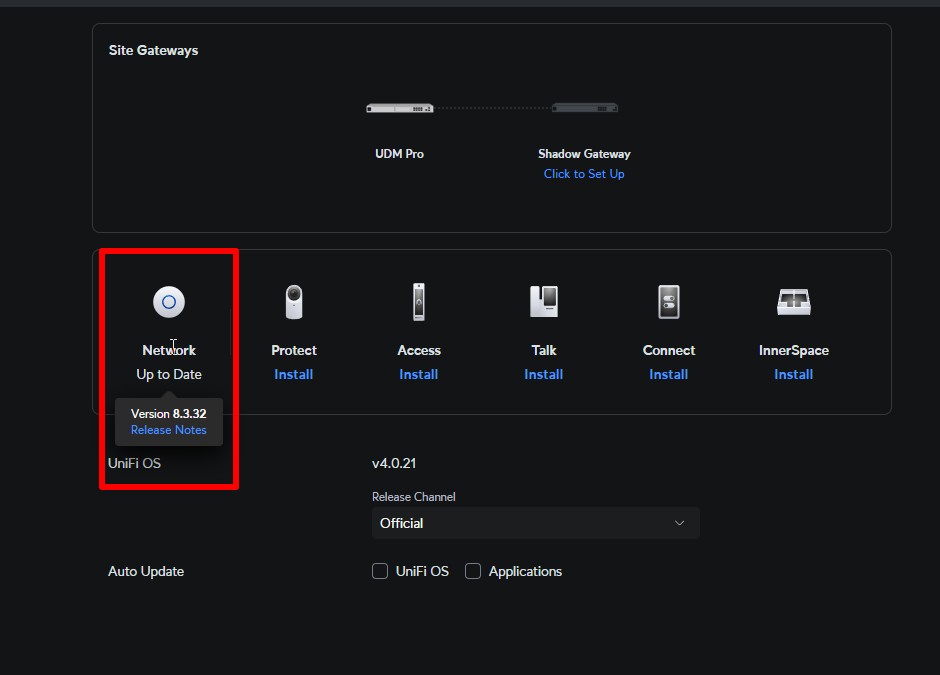The height and width of the screenshot is (675, 940).
Task: Click the 'UniFi OS' row label beside v4.0.21
Action: click(x=134, y=463)
